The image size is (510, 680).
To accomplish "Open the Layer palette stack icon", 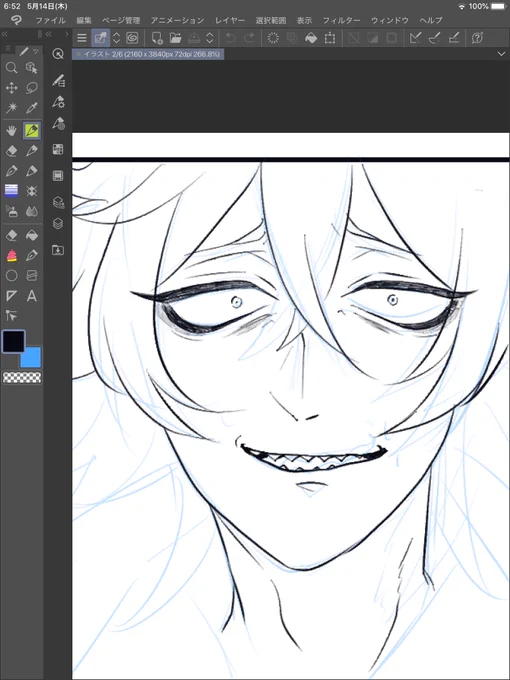I will [58, 224].
